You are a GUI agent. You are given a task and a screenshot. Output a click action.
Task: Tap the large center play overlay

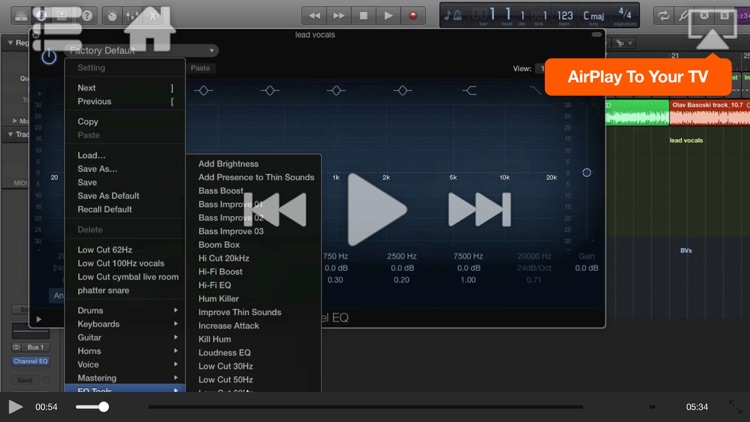(x=376, y=210)
